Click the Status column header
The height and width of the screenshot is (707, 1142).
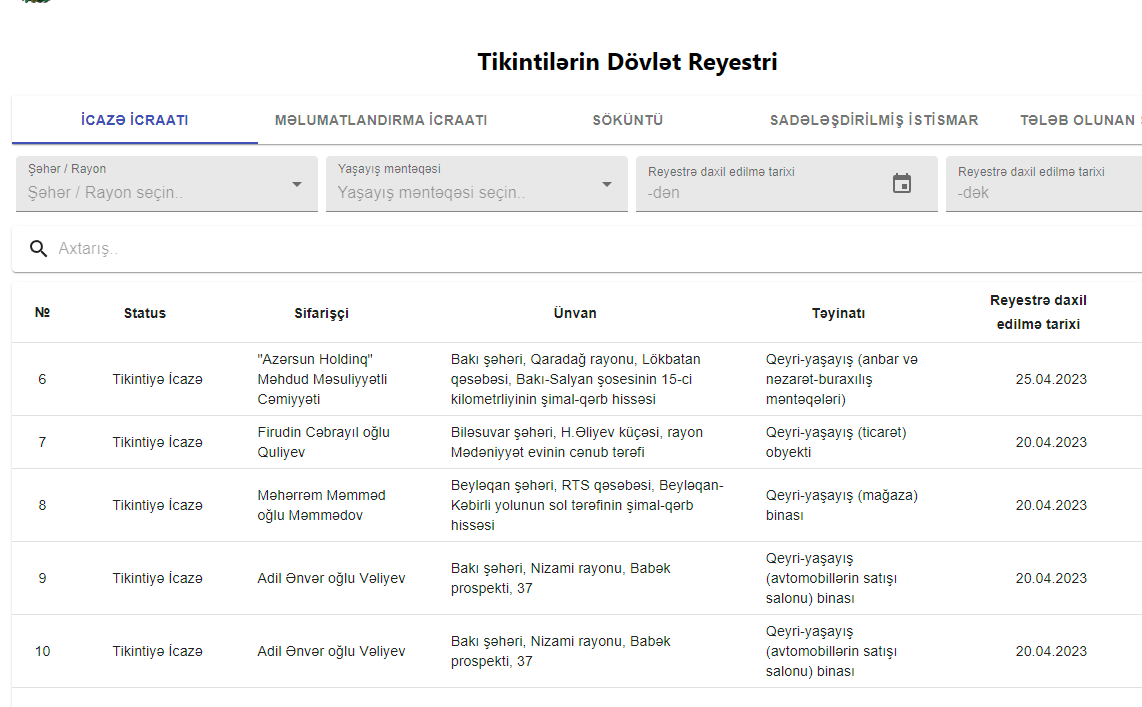tap(145, 313)
